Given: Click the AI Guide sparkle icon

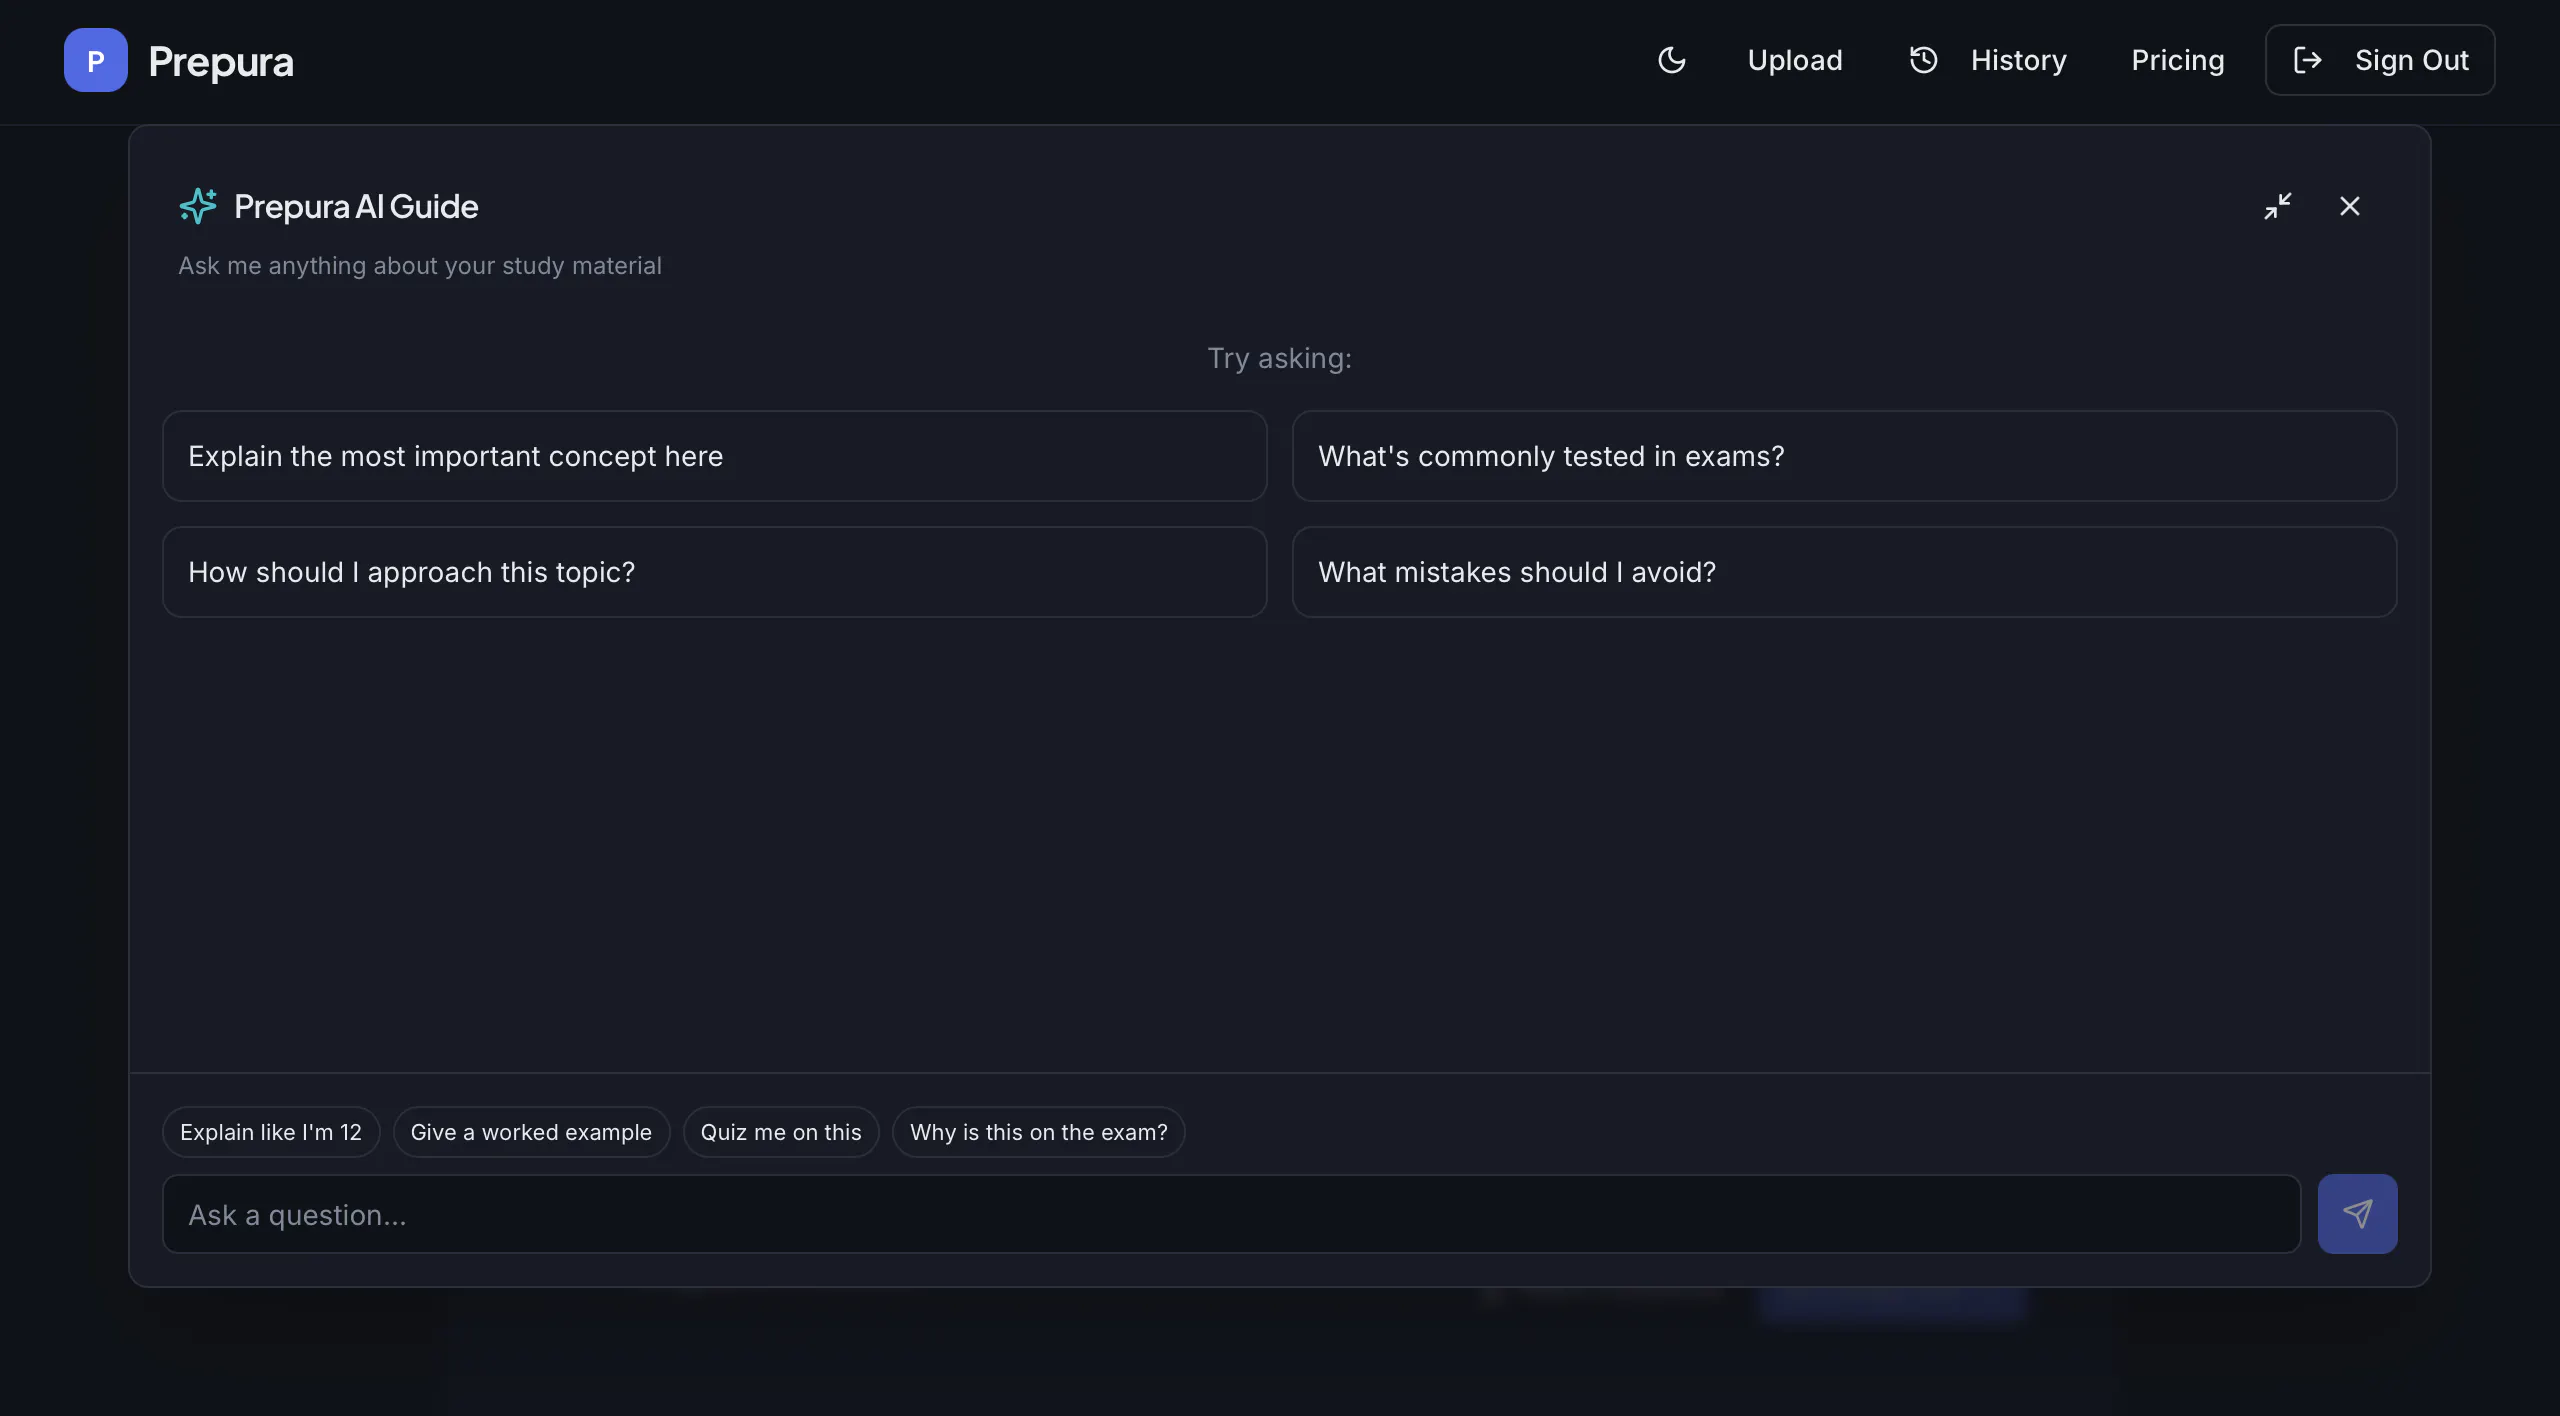Looking at the screenshot, I should coord(198,206).
